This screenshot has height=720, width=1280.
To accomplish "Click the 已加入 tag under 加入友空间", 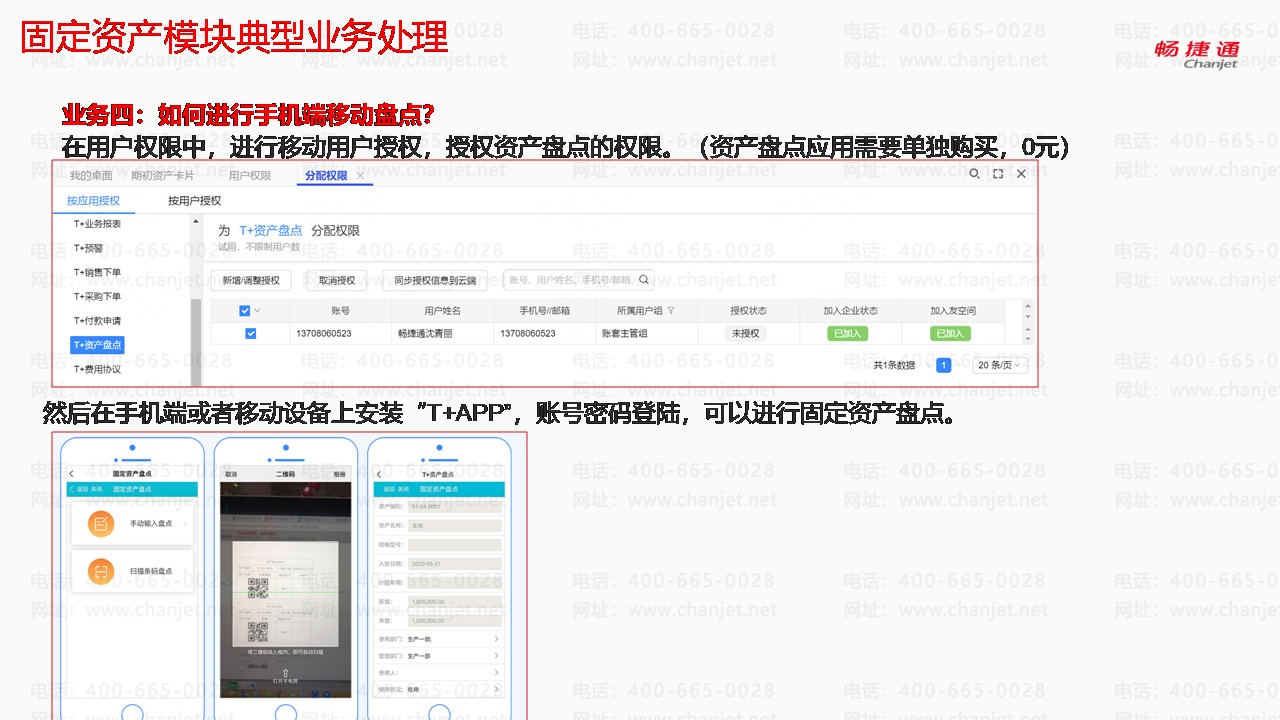I will (x=950, y=334).
